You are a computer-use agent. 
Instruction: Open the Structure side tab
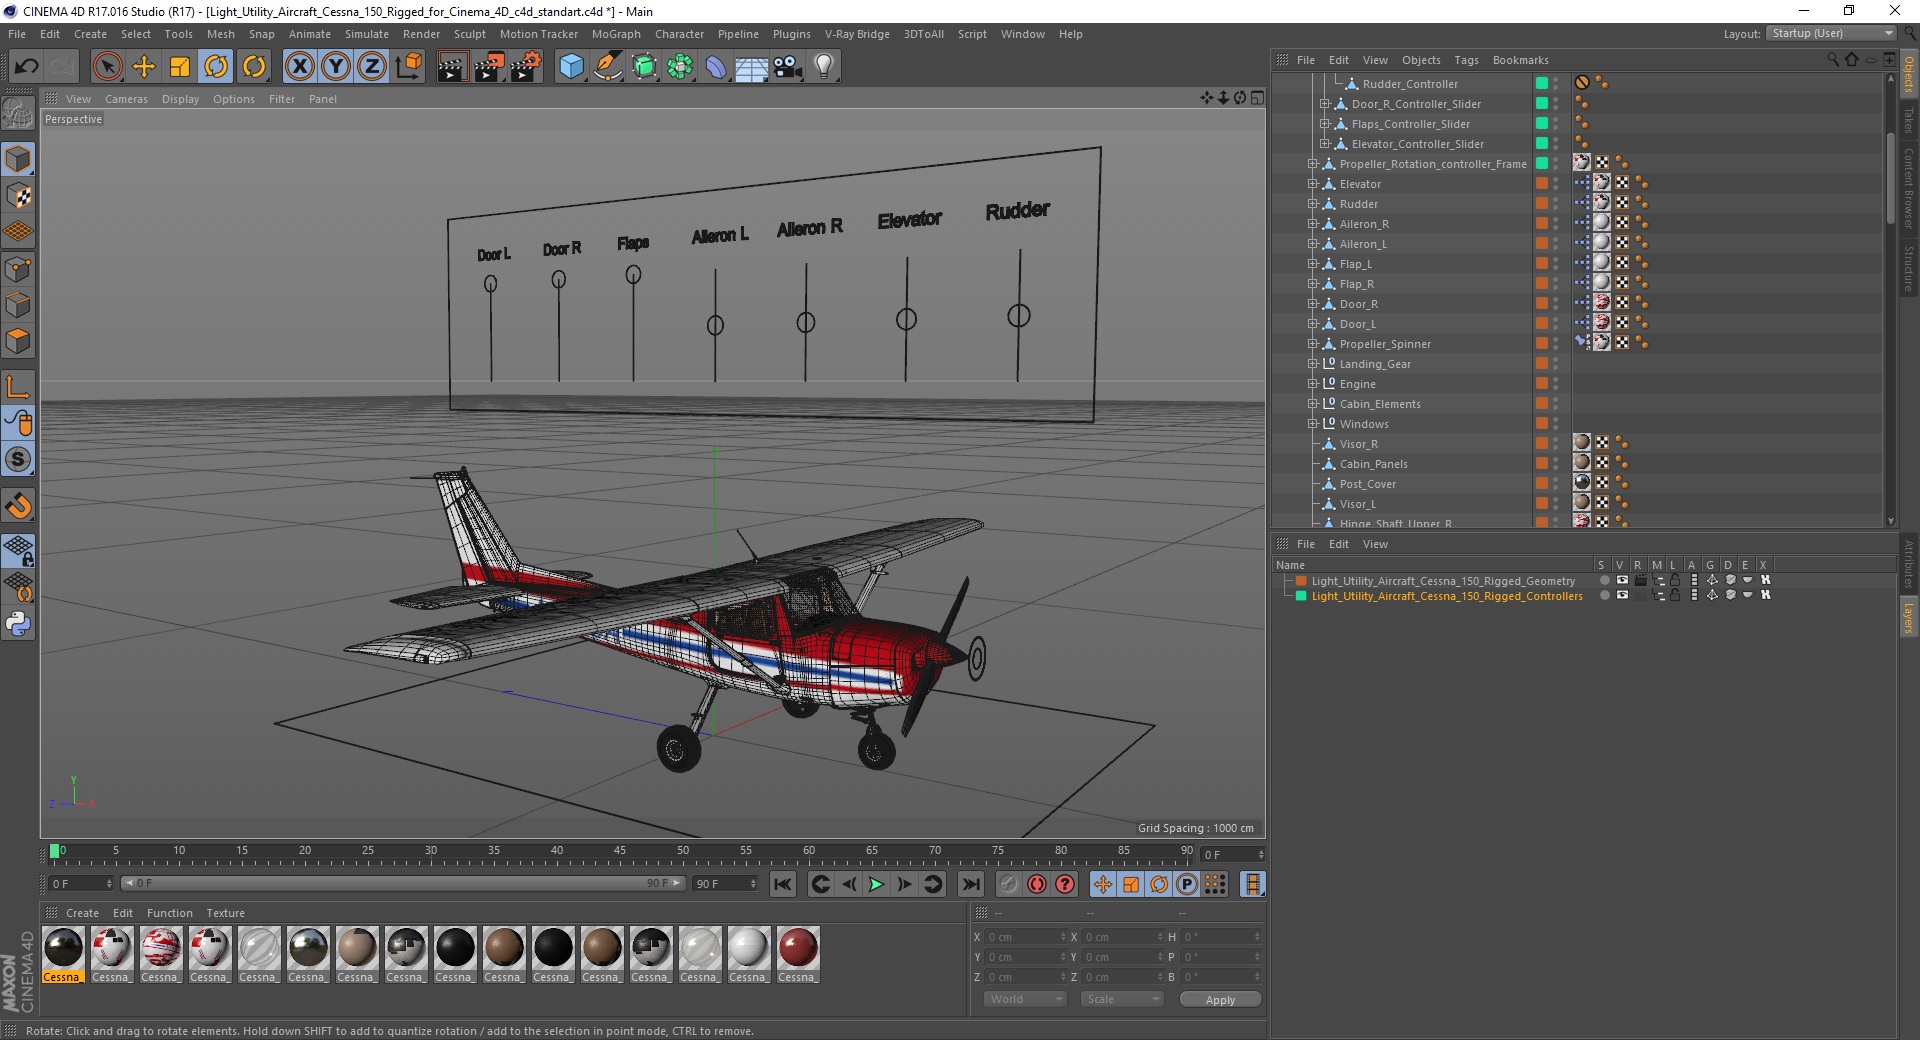click(x=1909, y=267)
